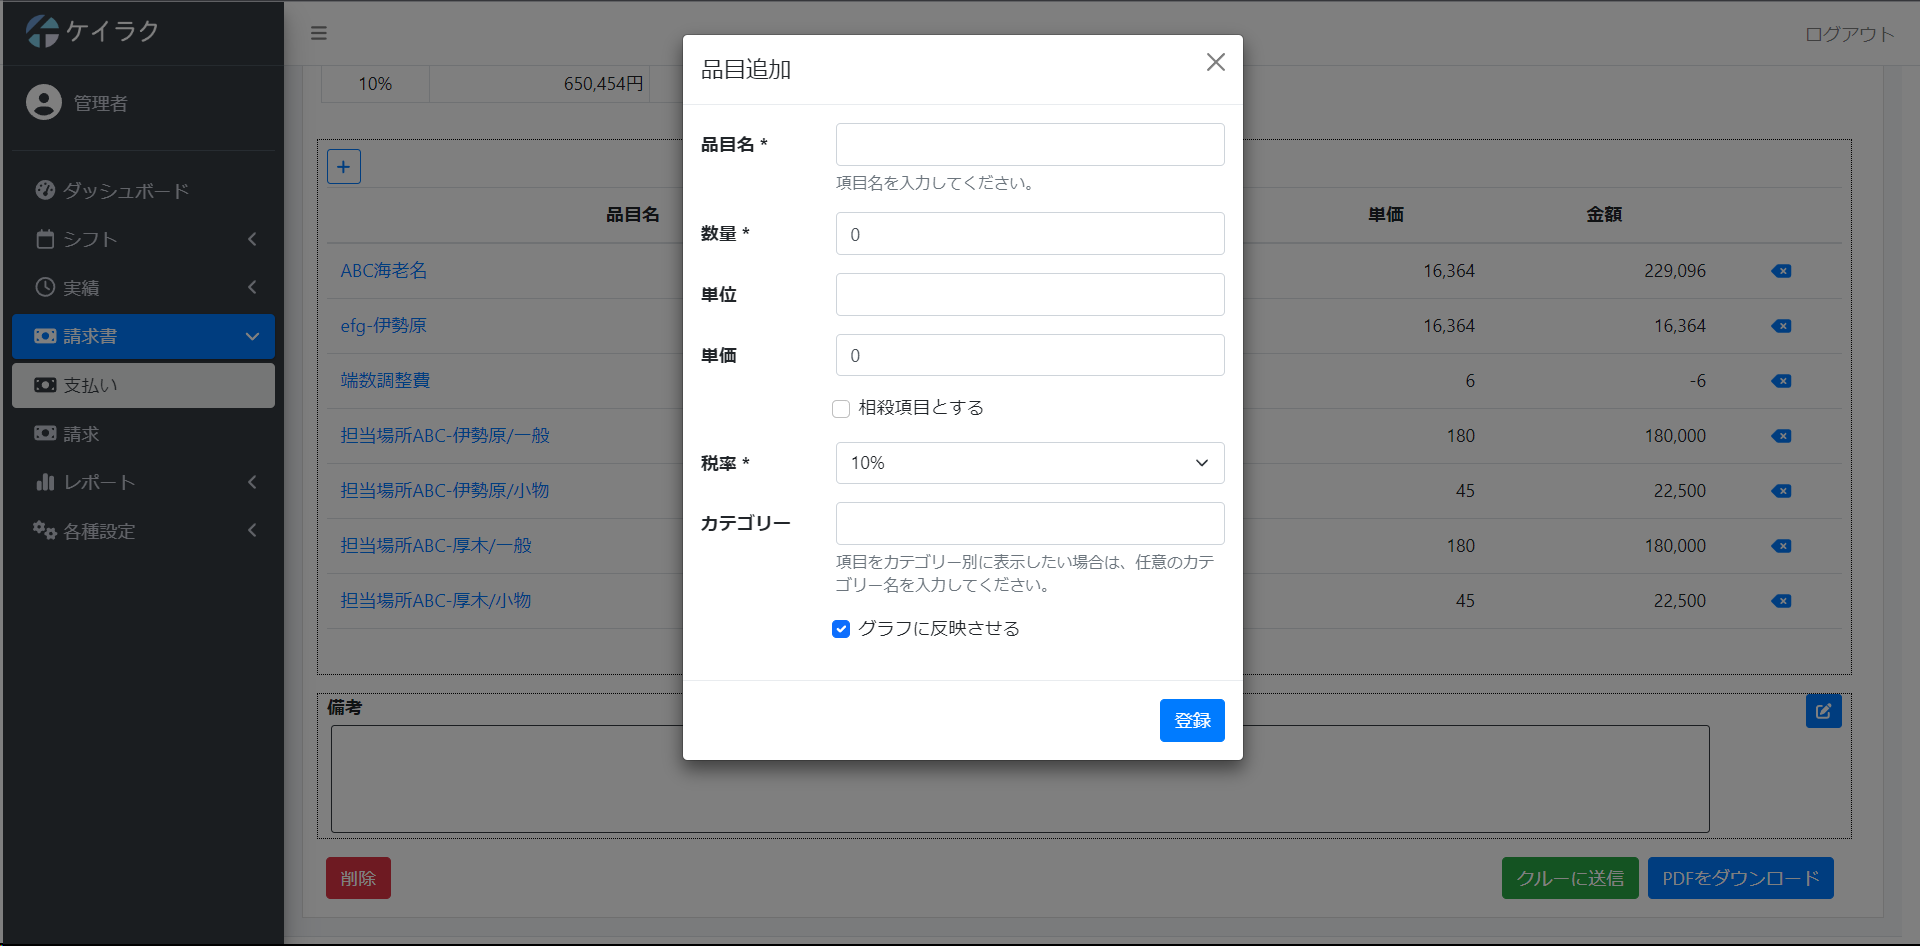Click the 登録 button
This screenshot has height=946, width=1920.
point(1192,721)
